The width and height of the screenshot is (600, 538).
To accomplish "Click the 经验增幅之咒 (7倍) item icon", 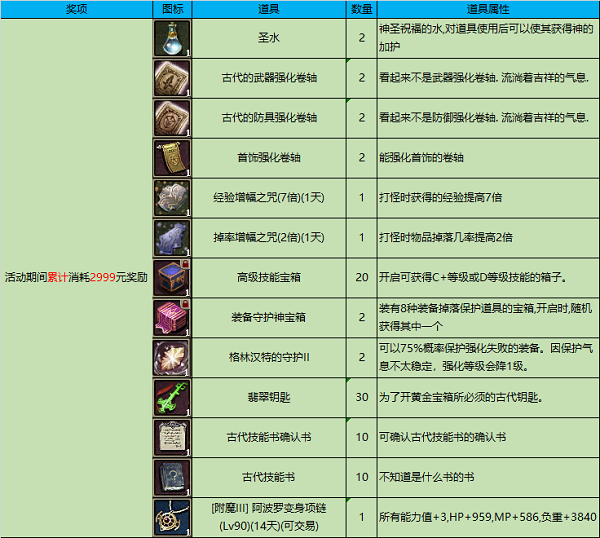I will coord(171,197).
